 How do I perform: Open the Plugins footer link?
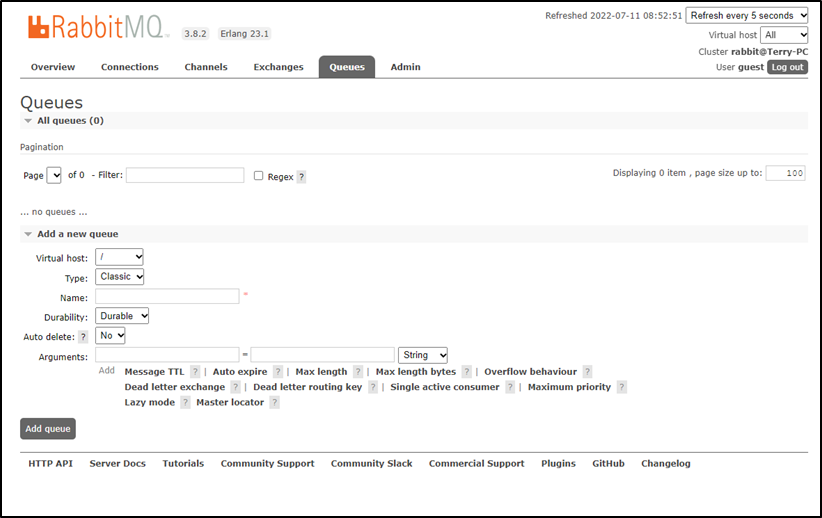click(x=558, y=463)
